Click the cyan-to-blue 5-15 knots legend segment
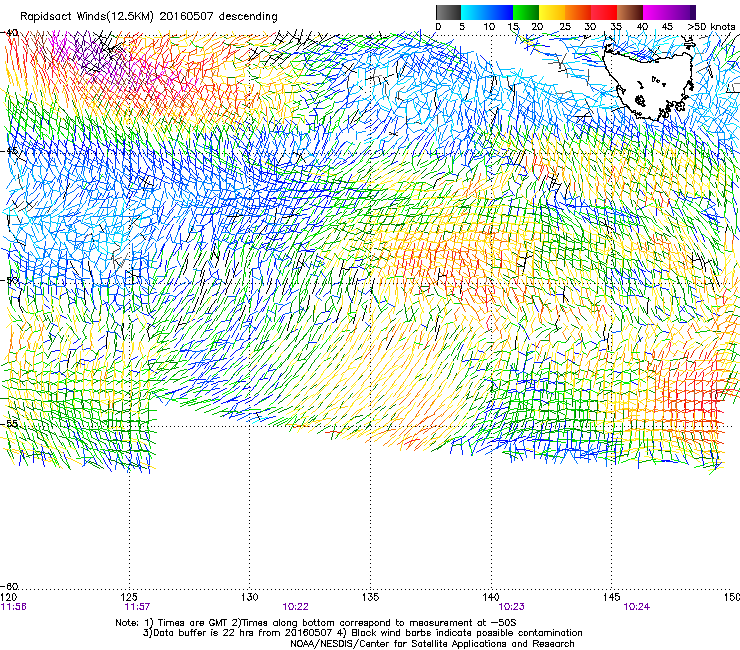The image size is (740, 650). pyautogui.click(x=487, y=12)
